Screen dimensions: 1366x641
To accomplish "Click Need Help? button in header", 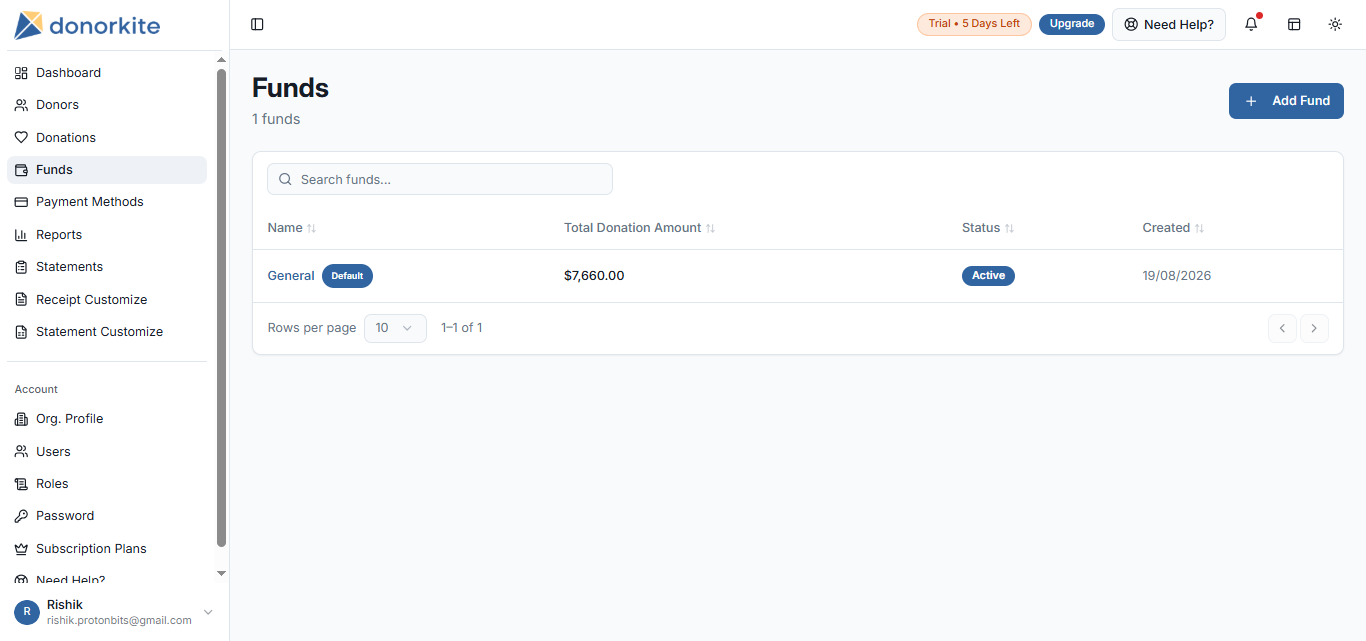I will click(x=1169, y=24).
